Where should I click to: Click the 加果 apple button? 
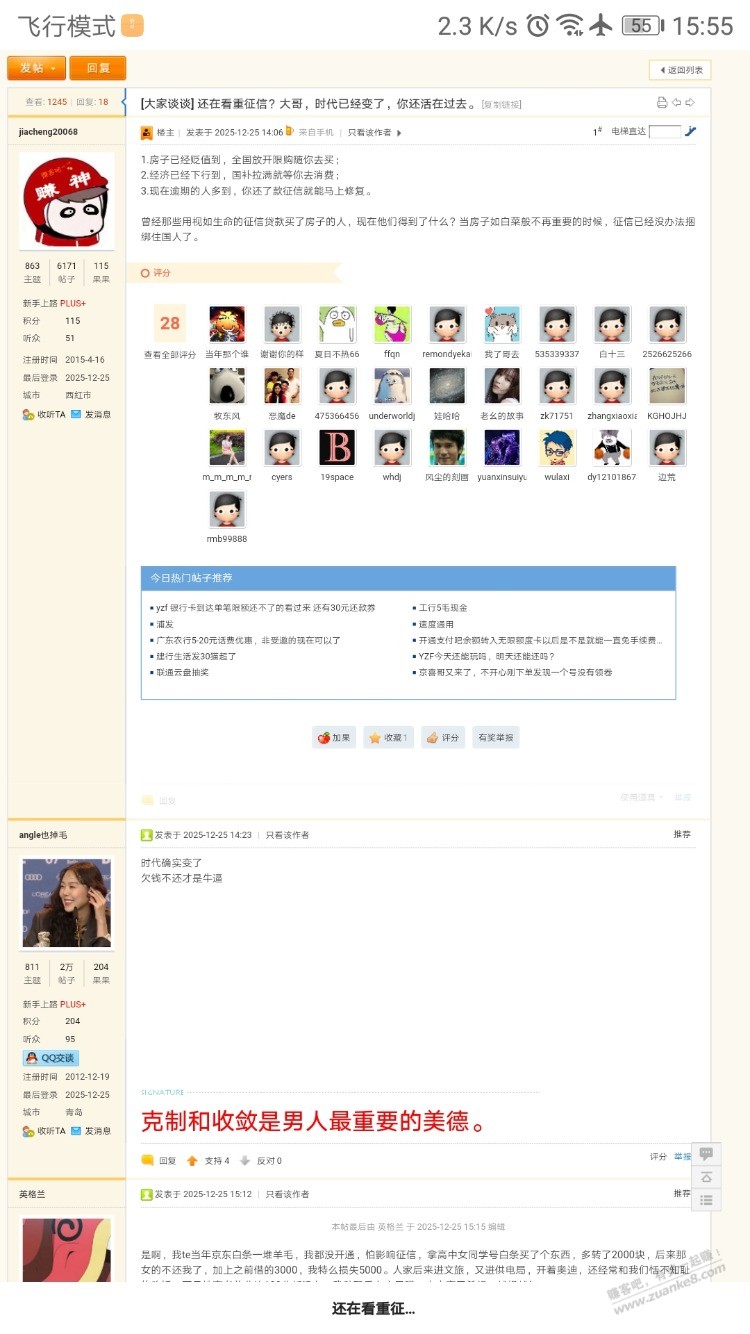click(334, 738)
